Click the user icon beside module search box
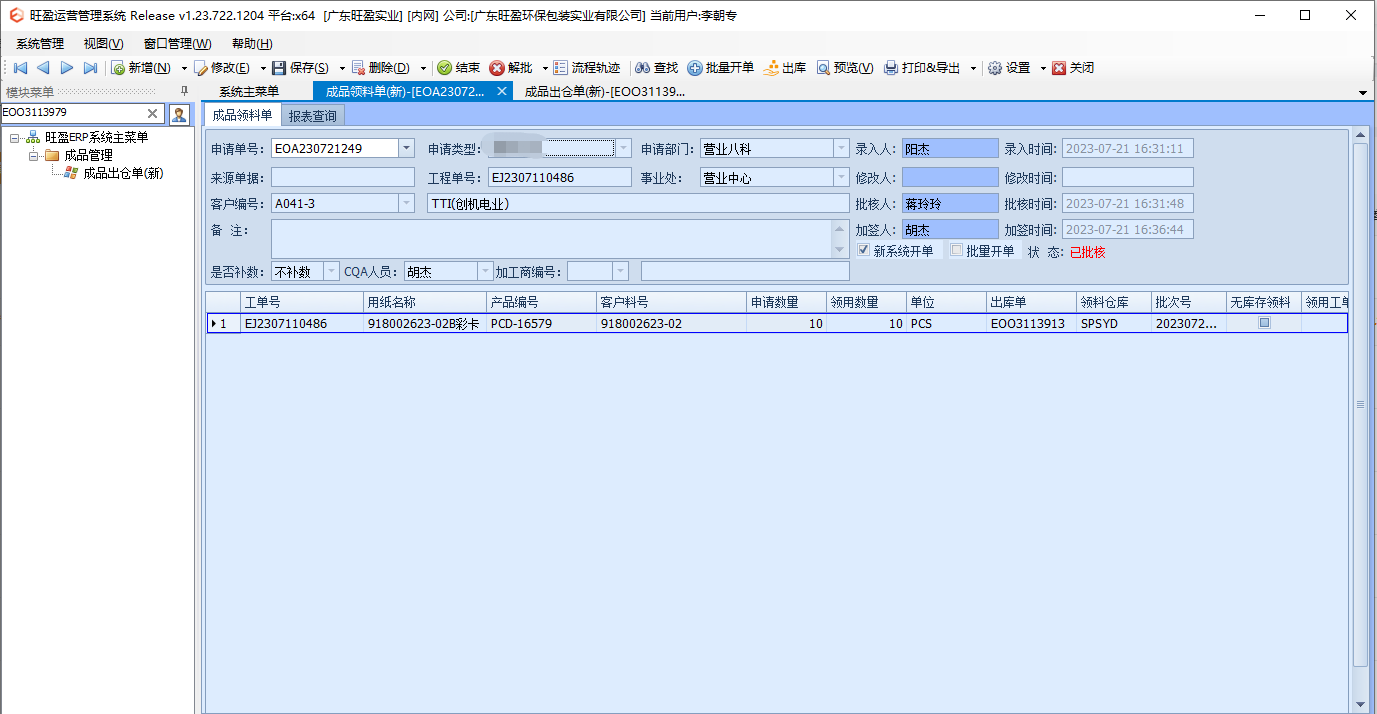Image resolution: width=1377 pixels, height=714 pixels. click(x=179, y=114)
